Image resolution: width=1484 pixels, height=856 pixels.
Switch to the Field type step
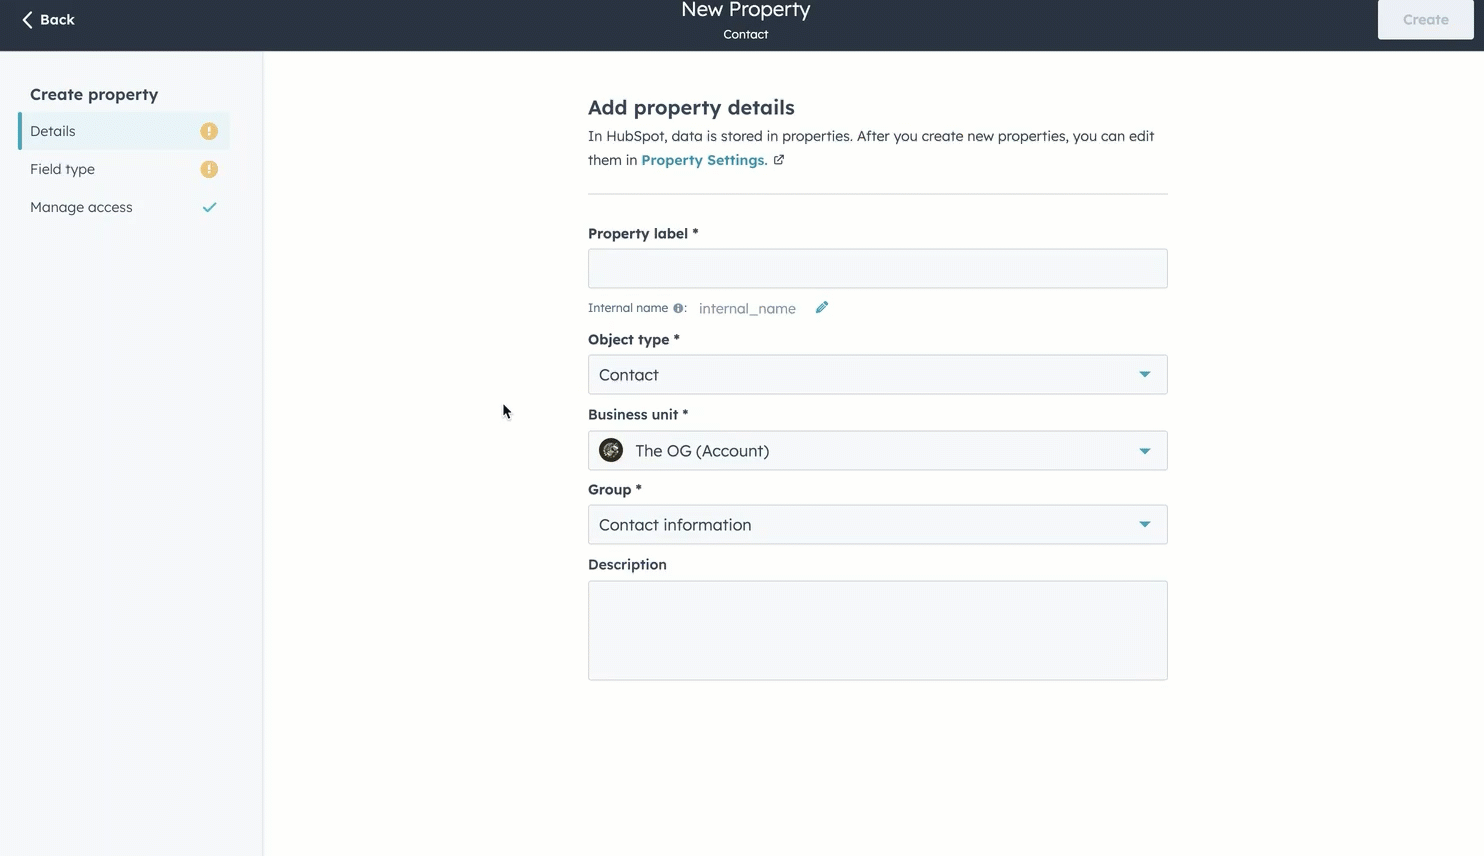point(62,169)
